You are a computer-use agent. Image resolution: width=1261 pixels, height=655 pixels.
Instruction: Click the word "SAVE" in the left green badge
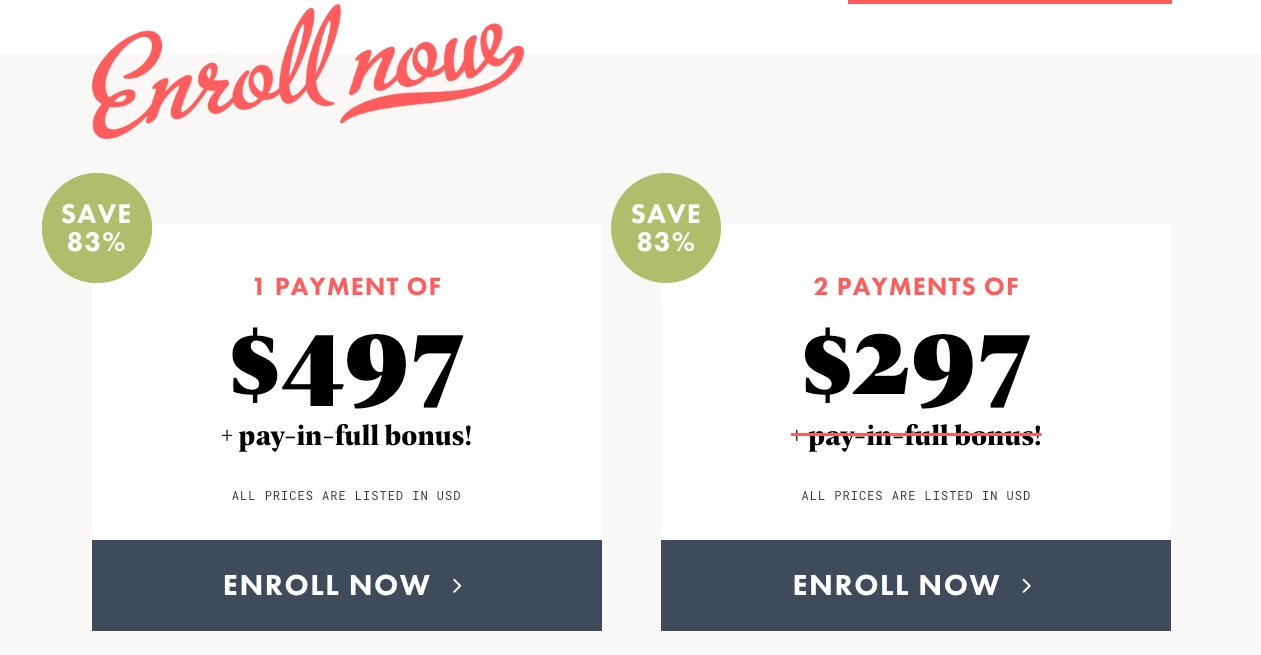click(97, 214)
